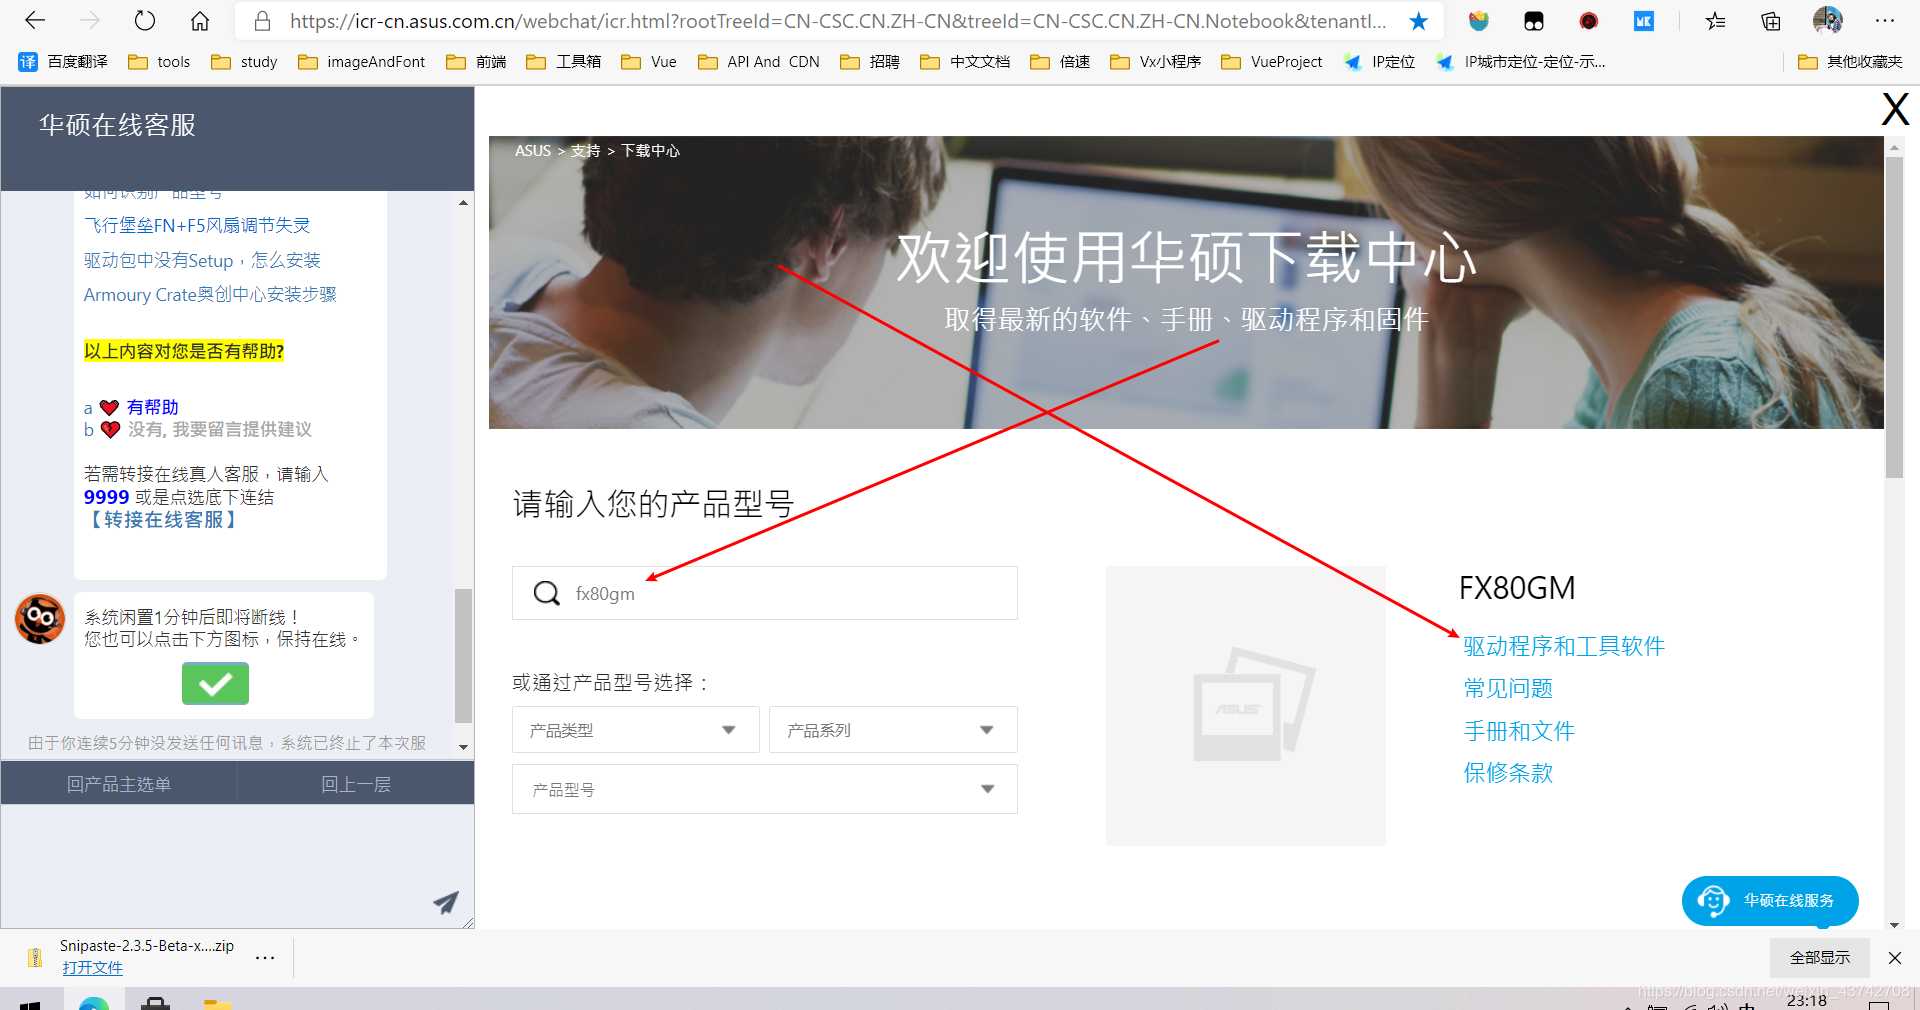Open the 百度翻译 bookmark
Image resolution: width=1920 pixels, height=1010 pixels.
pyautogui.click(x=63, y=62)
